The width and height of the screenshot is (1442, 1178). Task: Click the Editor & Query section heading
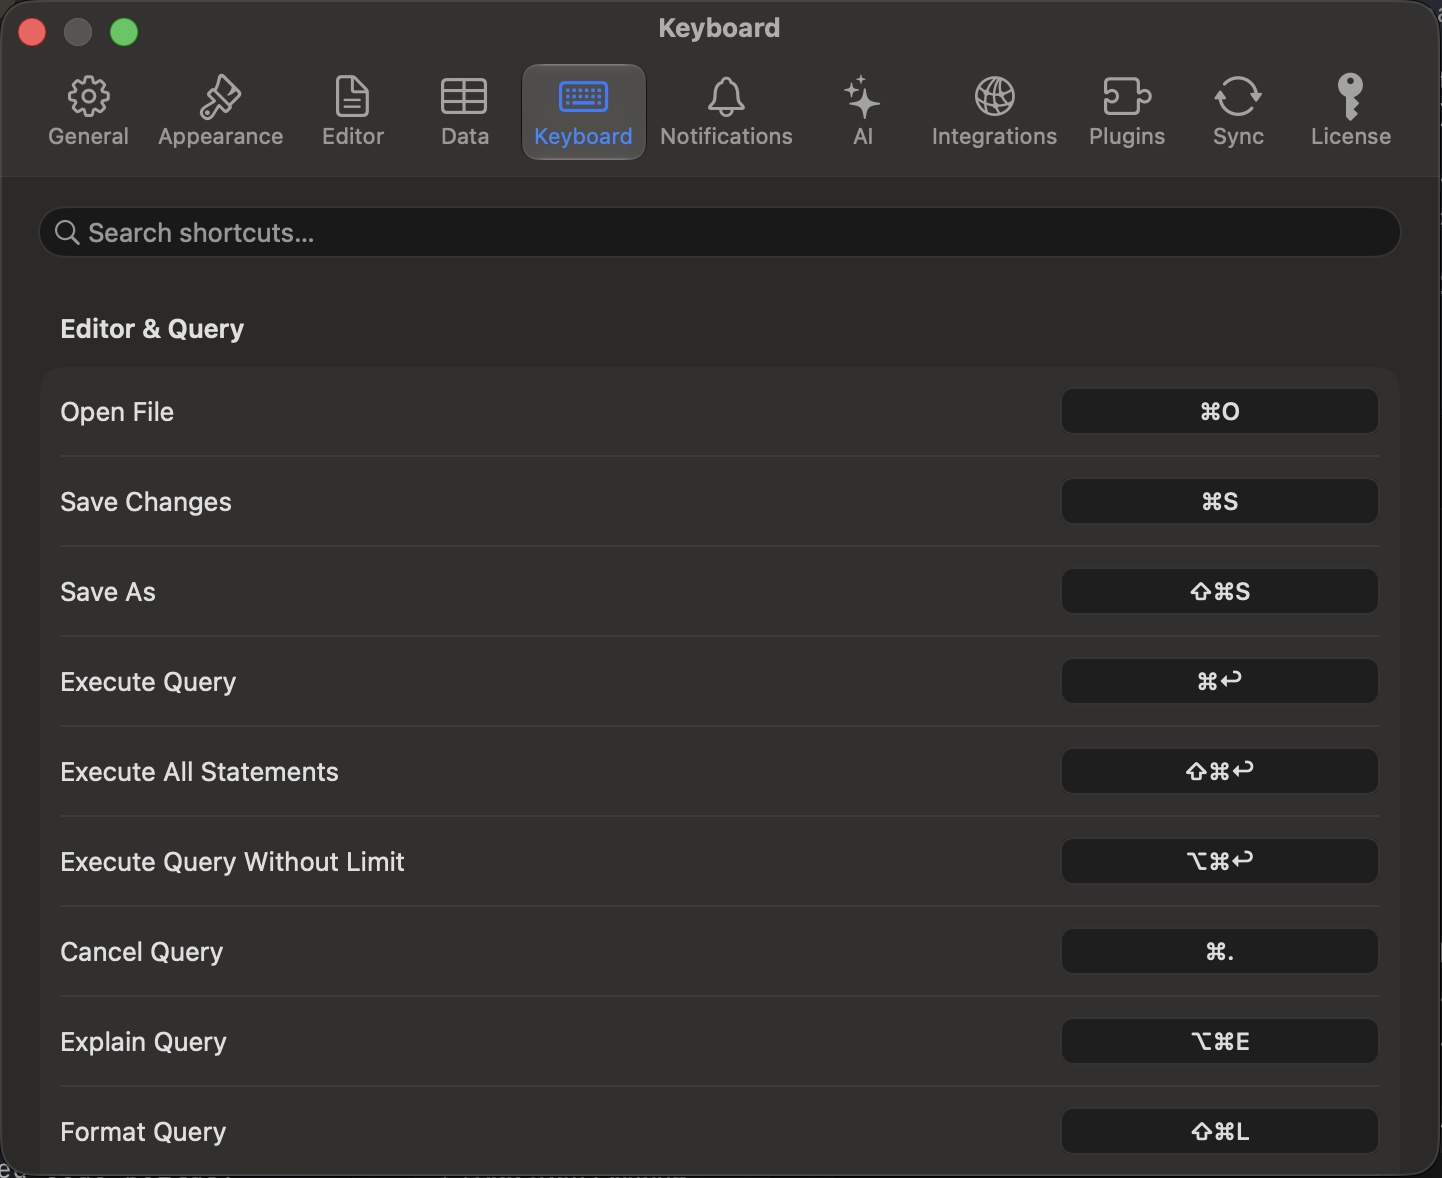click(x=152, y=329)
